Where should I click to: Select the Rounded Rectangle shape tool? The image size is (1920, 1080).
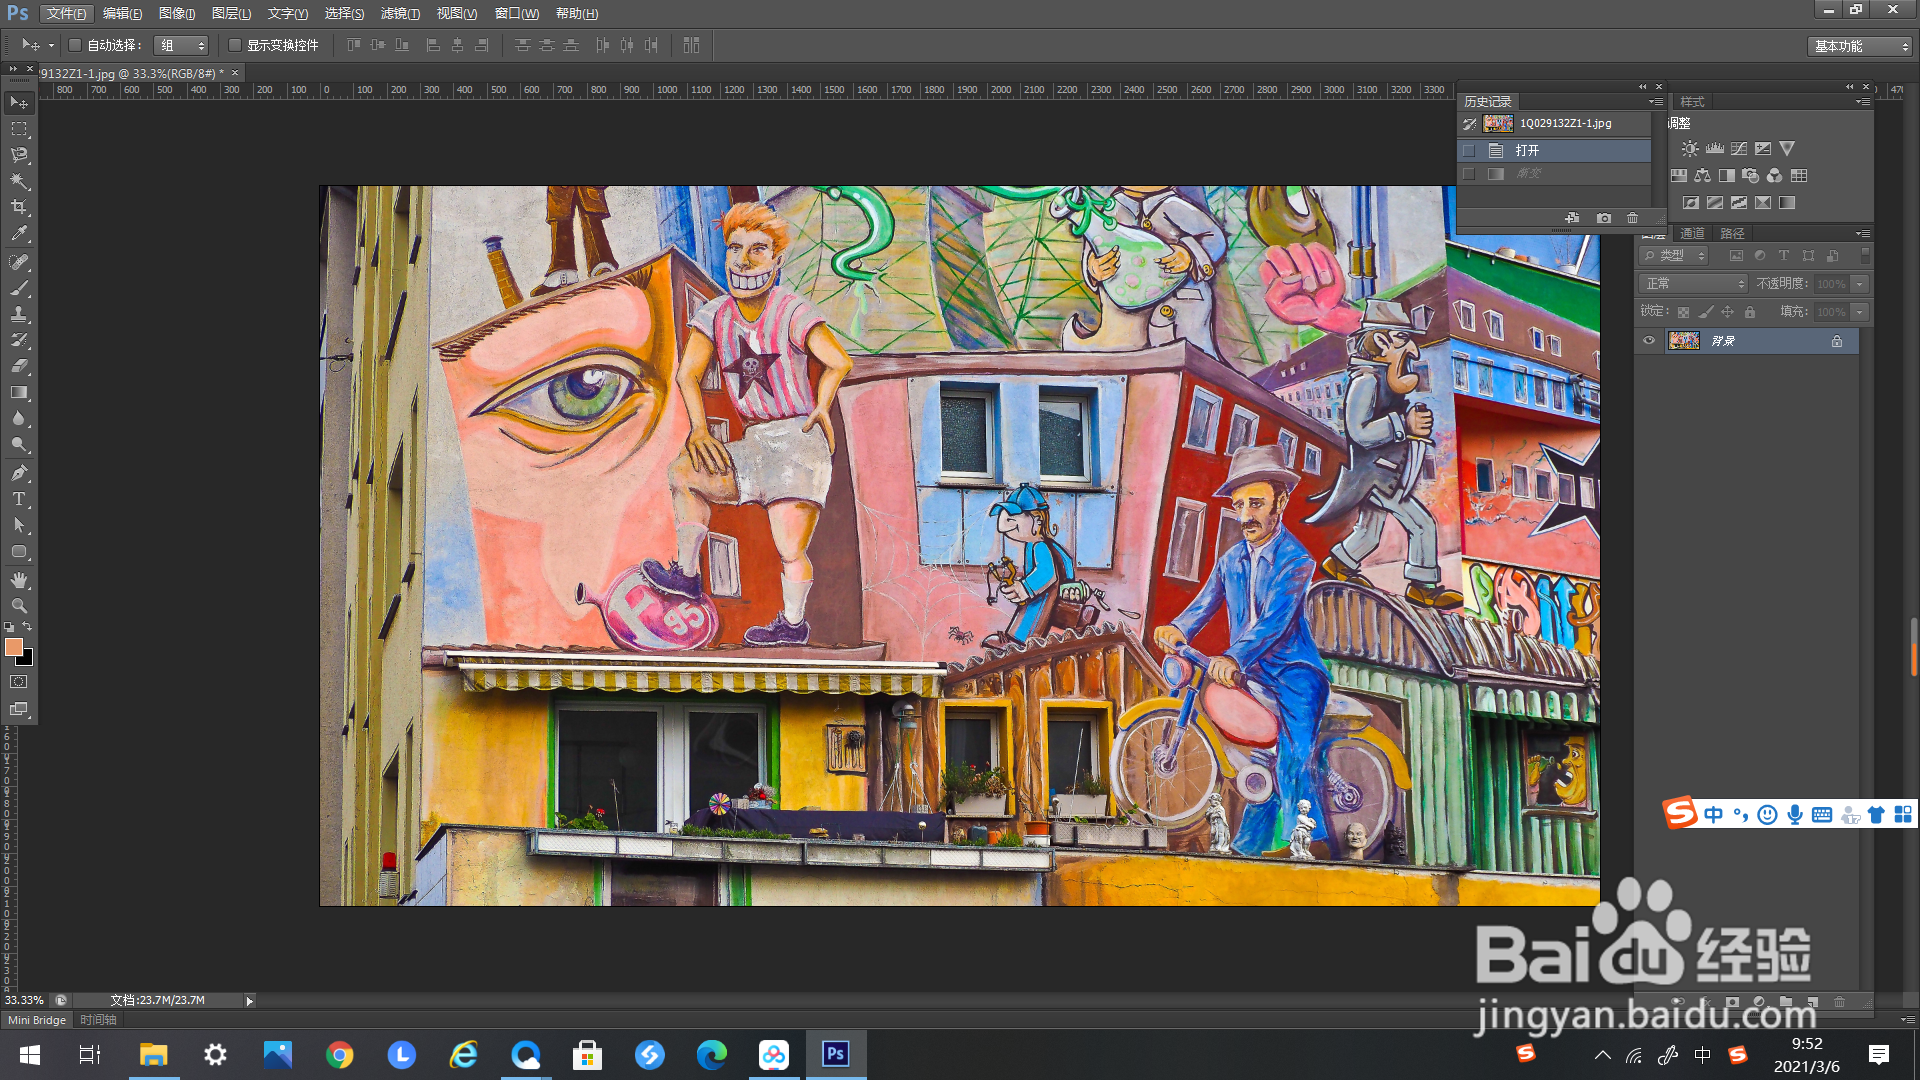pyautogui.click(x=19, y=551)
